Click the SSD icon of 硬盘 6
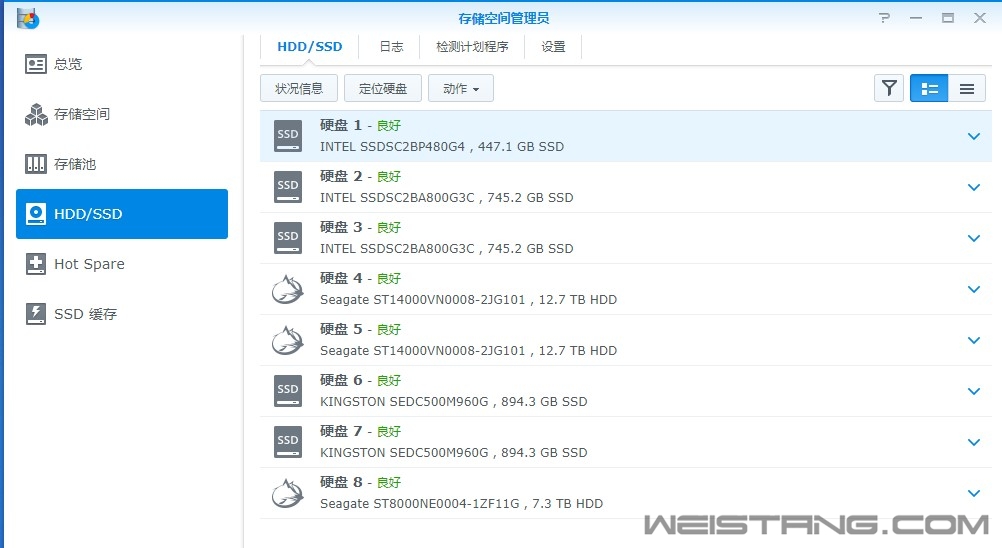Viewport: 1002px width, 548px height. (x=288, y=391)
